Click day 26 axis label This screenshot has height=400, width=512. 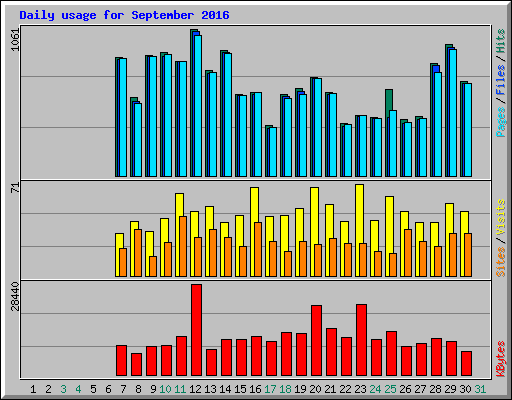pyautogui.click(x=405, y=389)
